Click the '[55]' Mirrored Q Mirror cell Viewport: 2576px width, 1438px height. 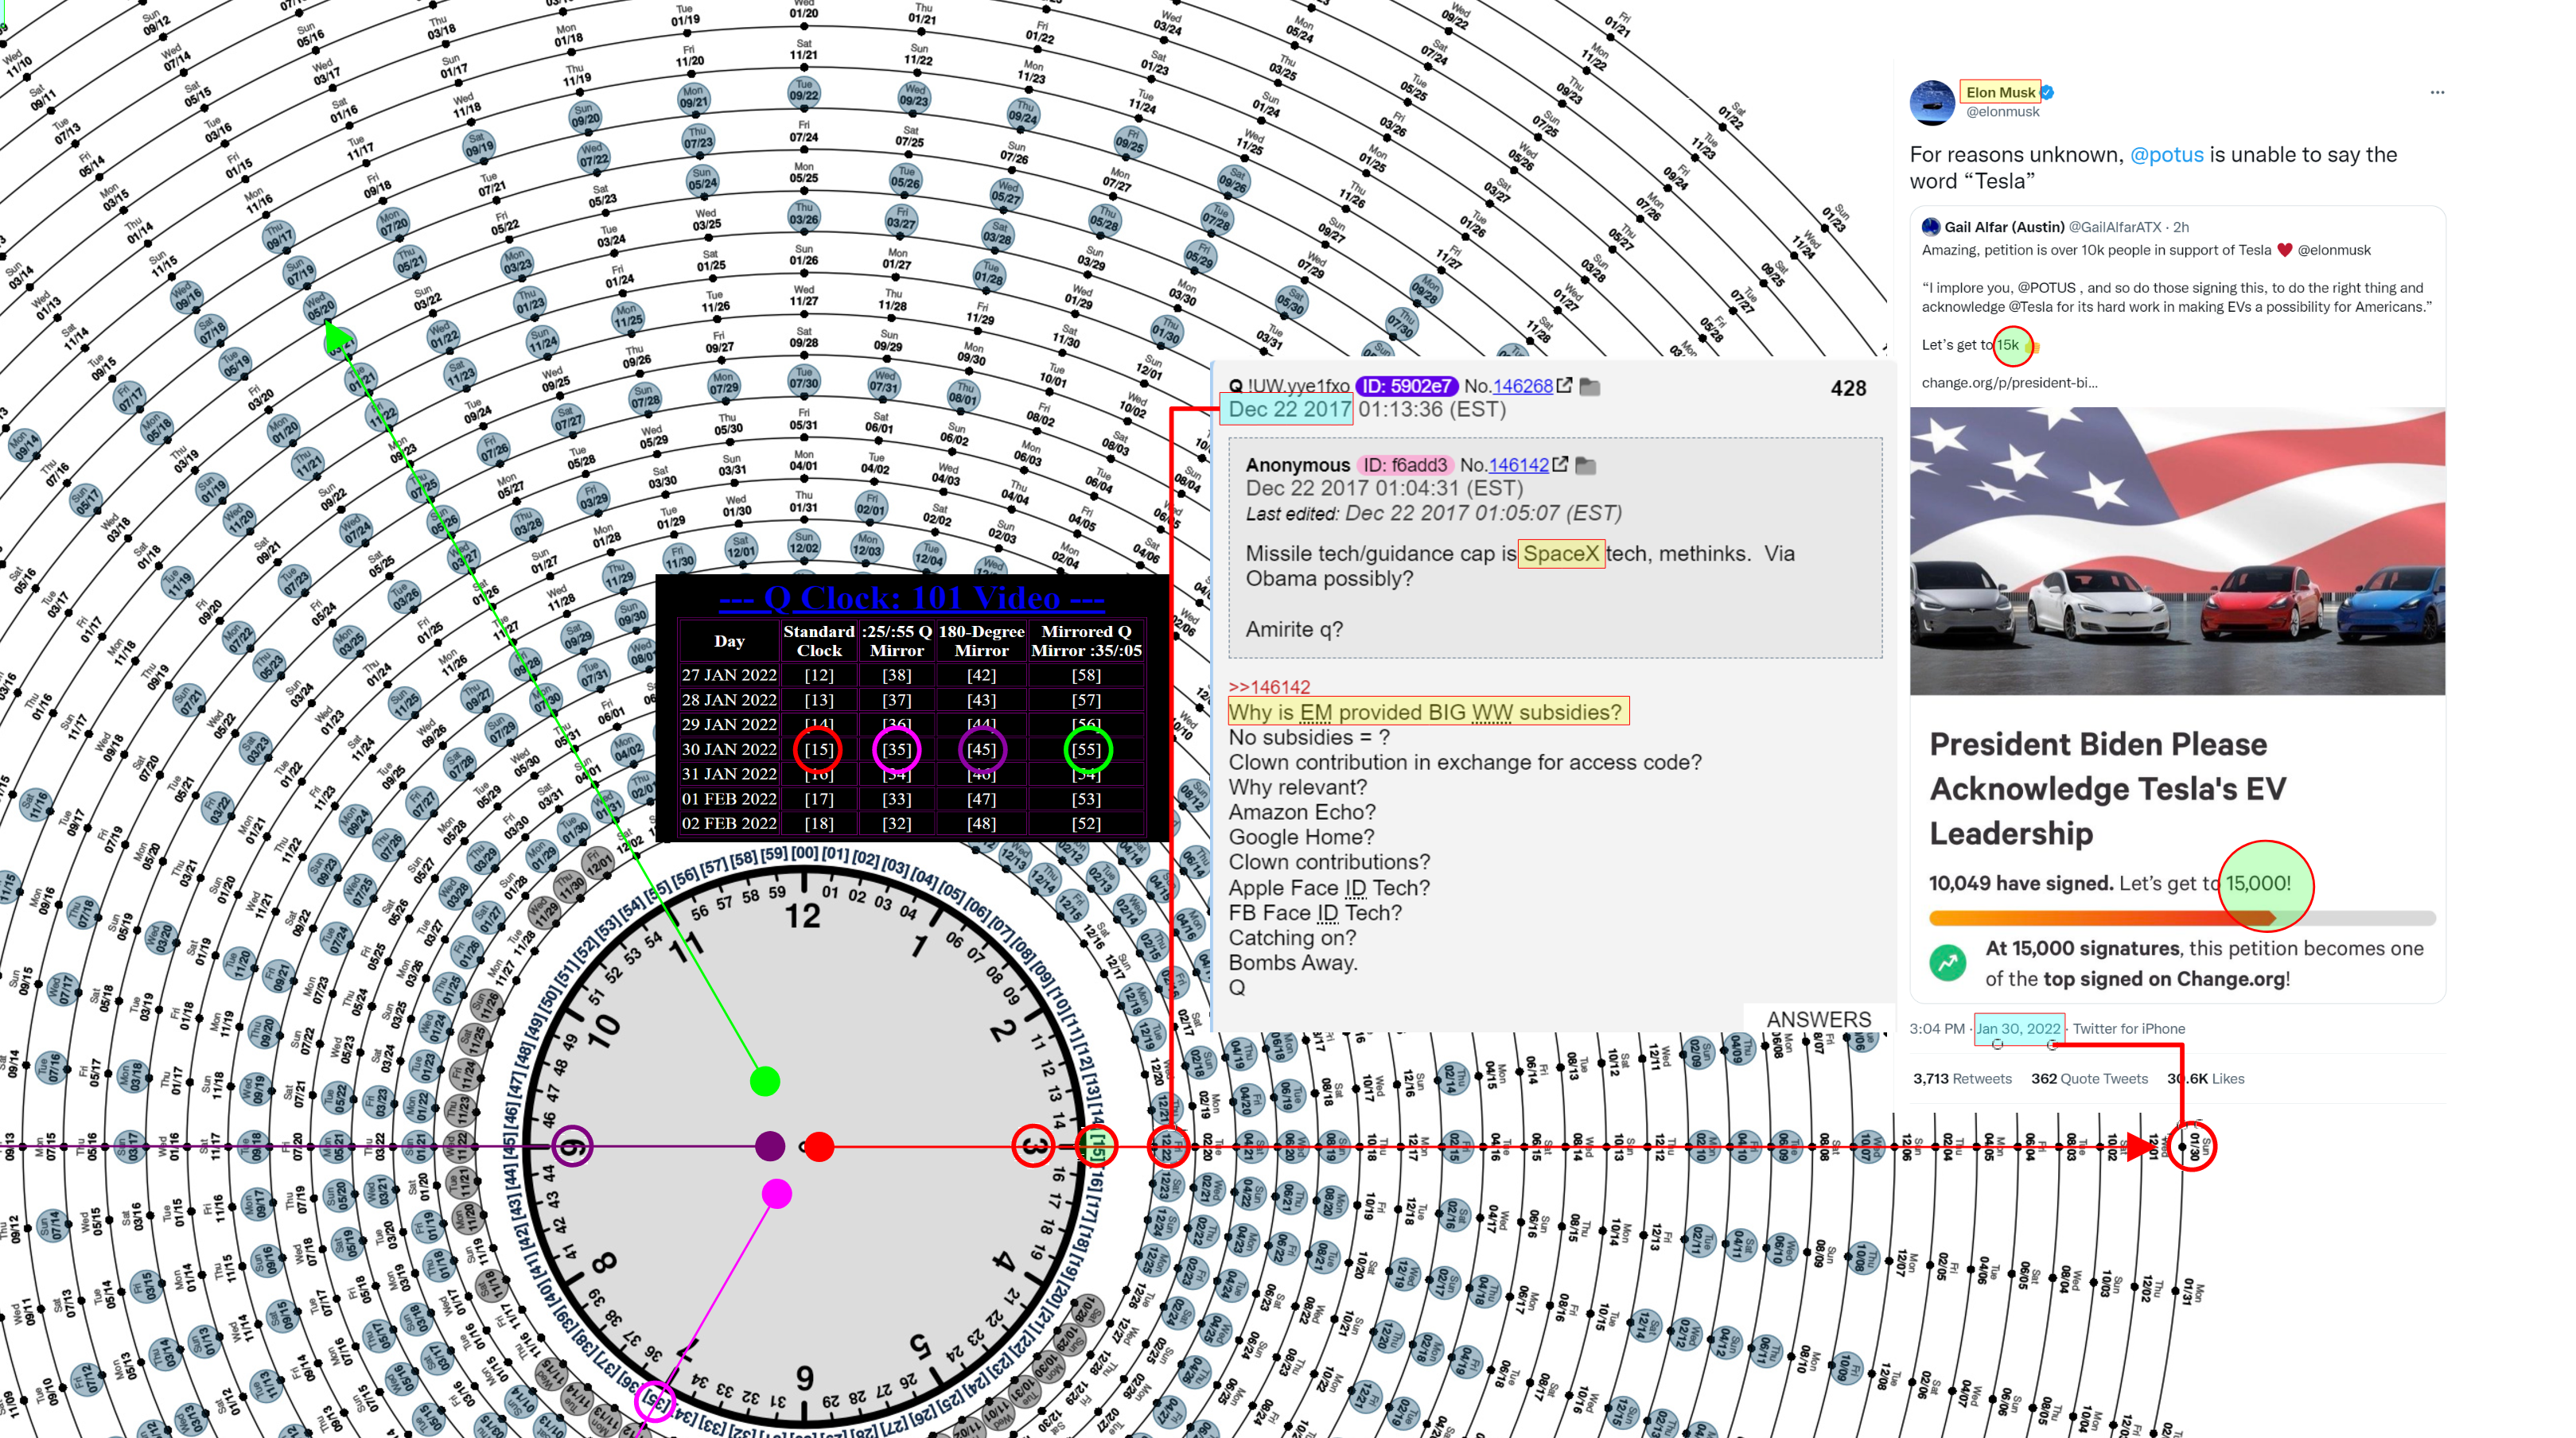1086,749
